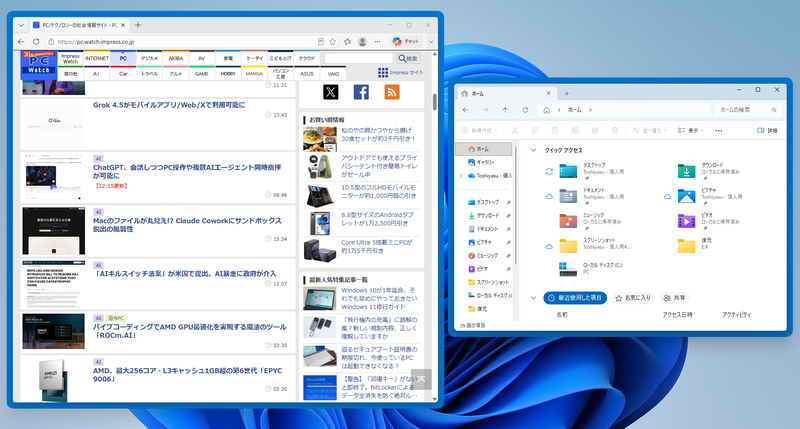Open the 表示 view dropdown

pos(691,131)
